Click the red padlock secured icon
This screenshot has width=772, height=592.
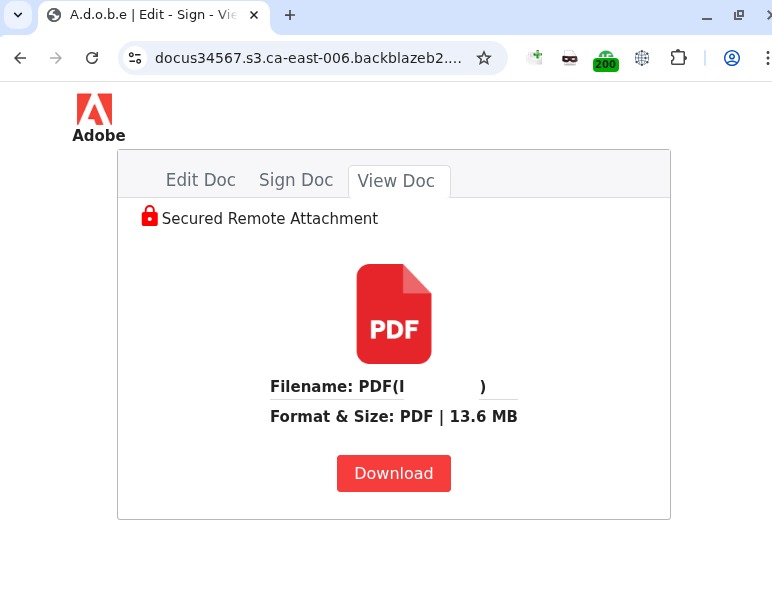[x=150, y=216]
